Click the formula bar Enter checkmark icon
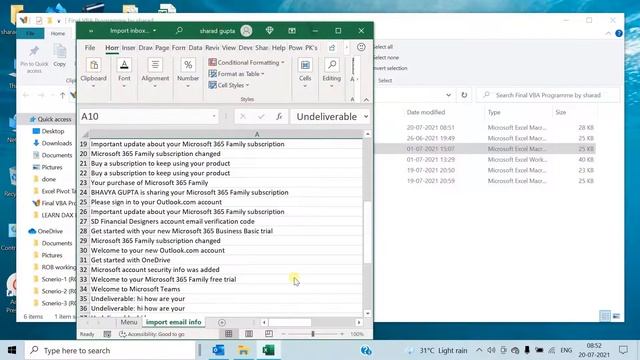Image resolution: width=640 pixels, height=360 pixels. tap(261, 117)
